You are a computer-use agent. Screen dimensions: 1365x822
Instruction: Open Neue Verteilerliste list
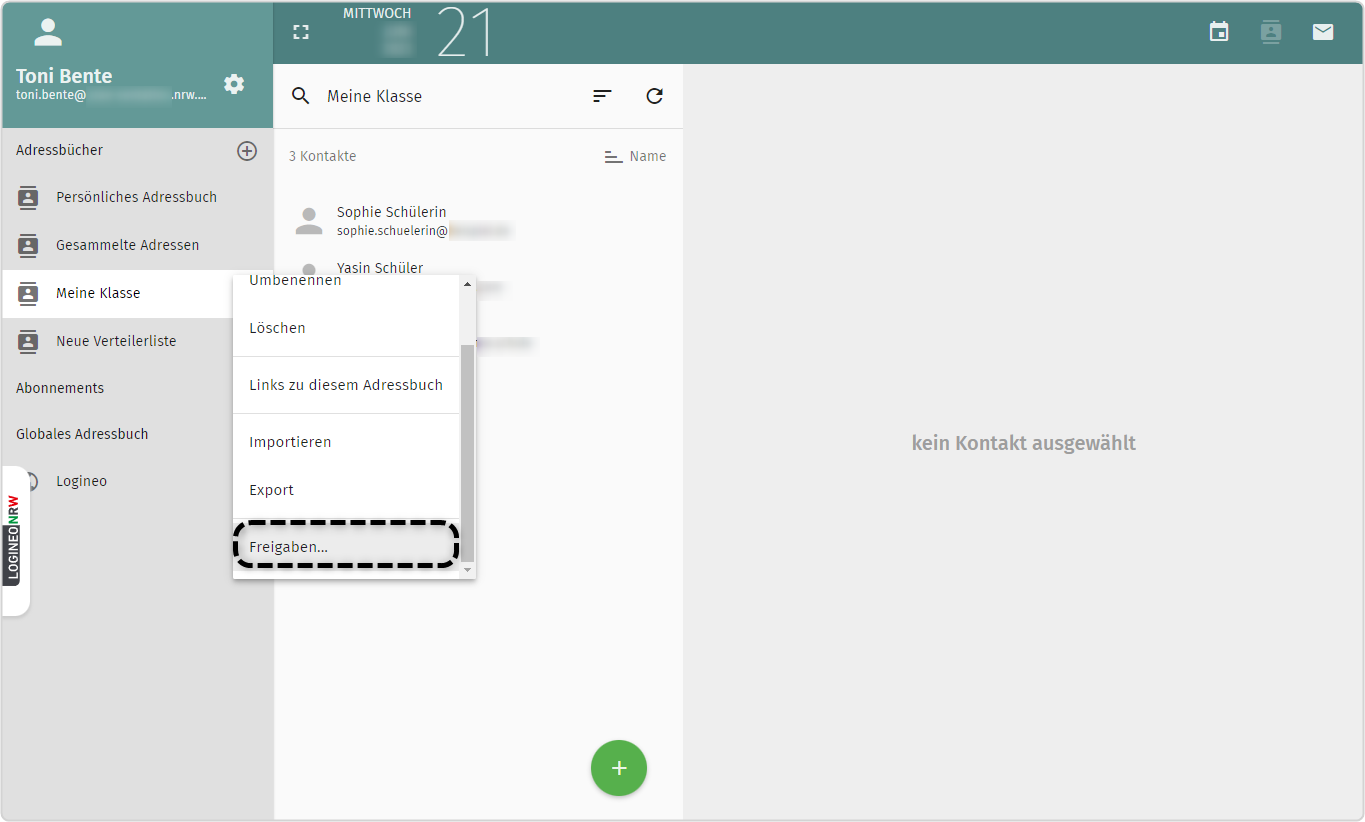[x=118, y=342]
